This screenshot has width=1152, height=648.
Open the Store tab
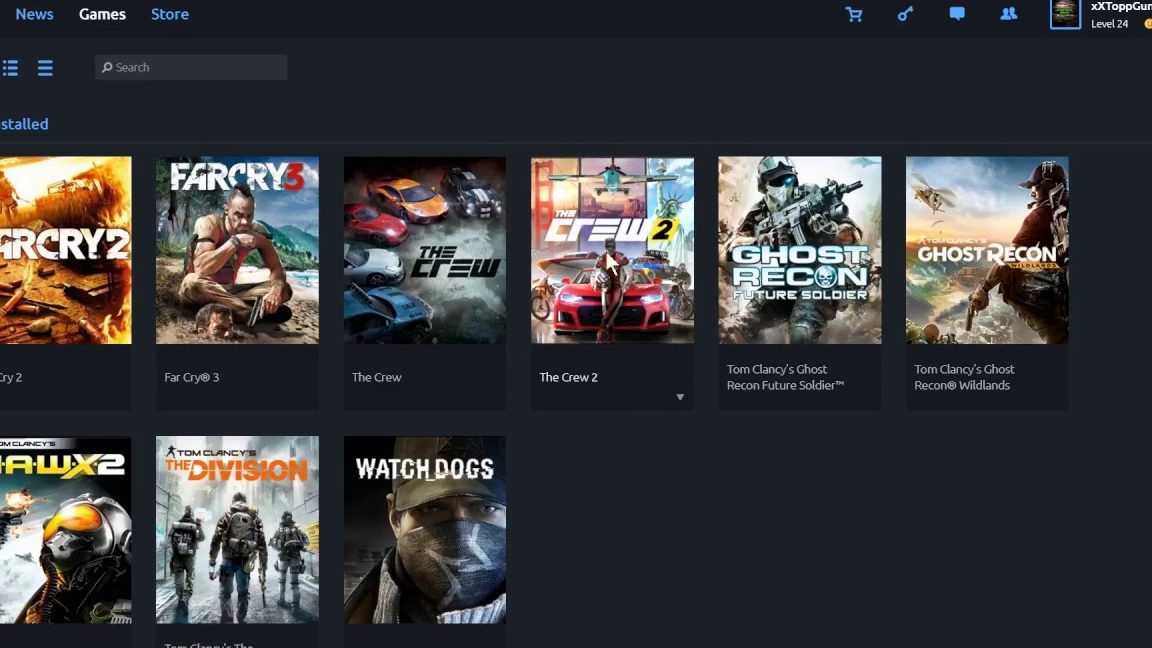[x=169, y=14]
